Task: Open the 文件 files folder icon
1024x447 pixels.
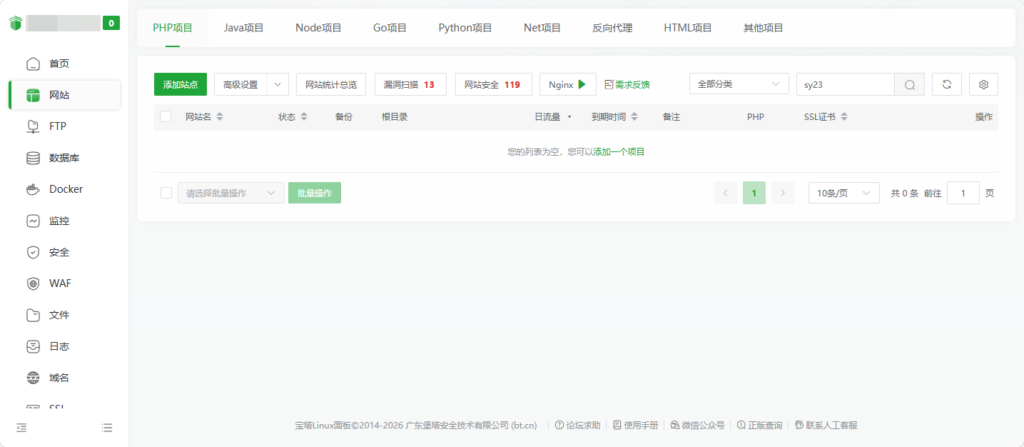Action: pos(33,315)
